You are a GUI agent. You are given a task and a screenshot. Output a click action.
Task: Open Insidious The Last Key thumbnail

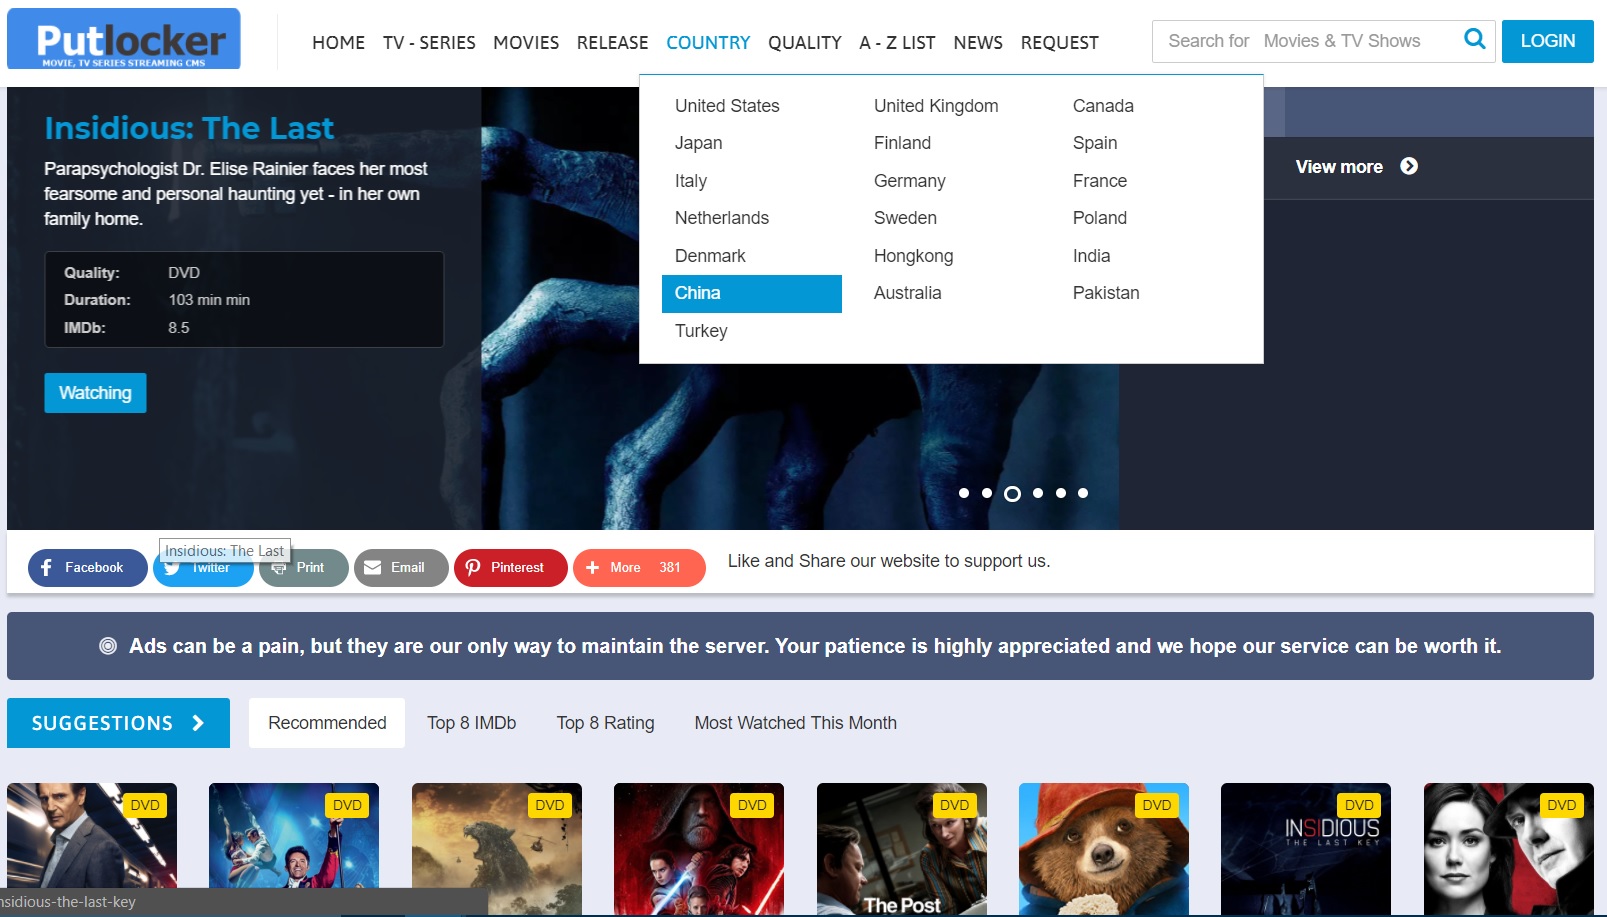(x=1306, y=849)
